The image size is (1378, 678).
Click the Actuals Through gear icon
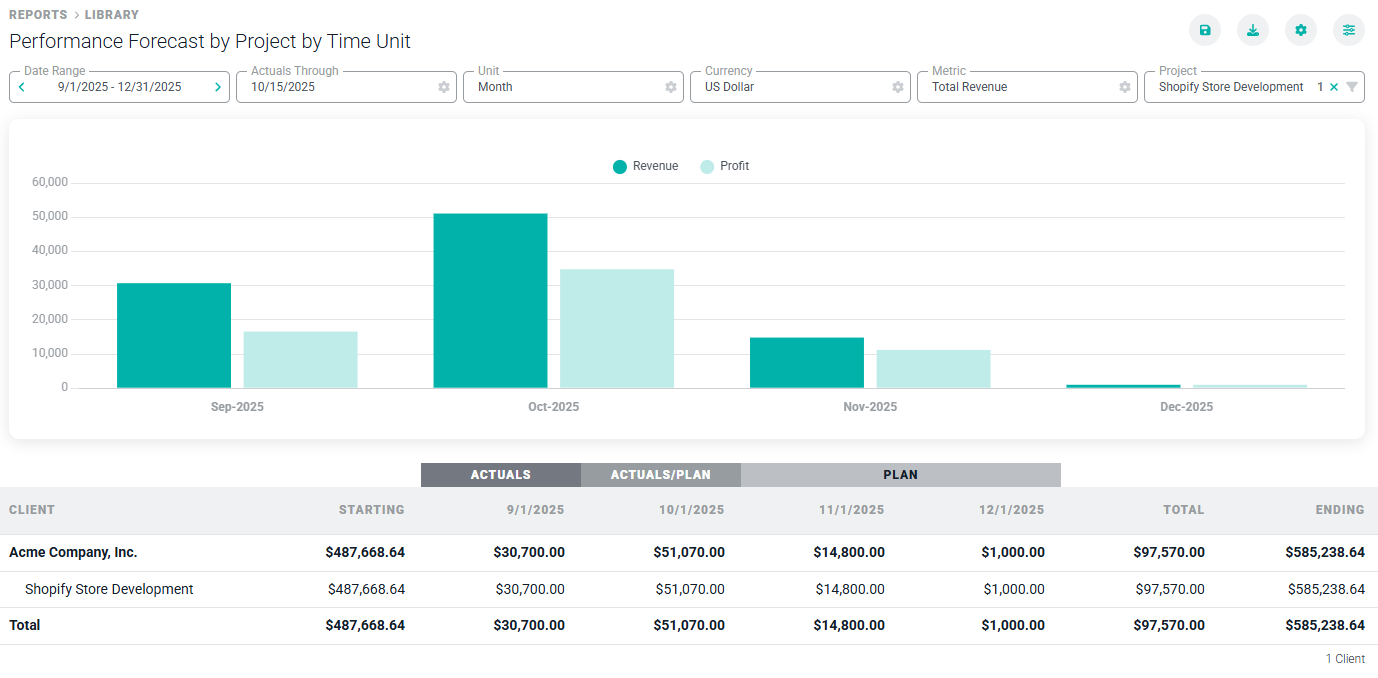[444, 87]
